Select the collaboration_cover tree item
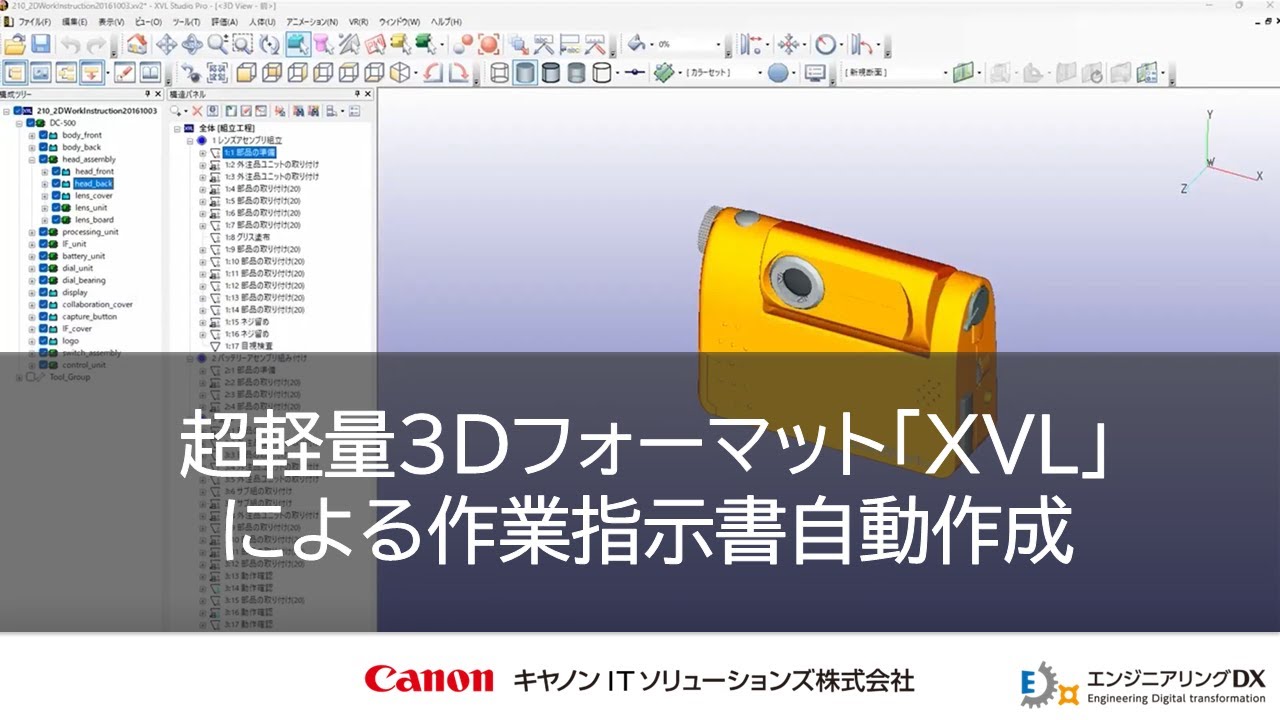This screenshot has height=720, width=1280. point(97,304)
